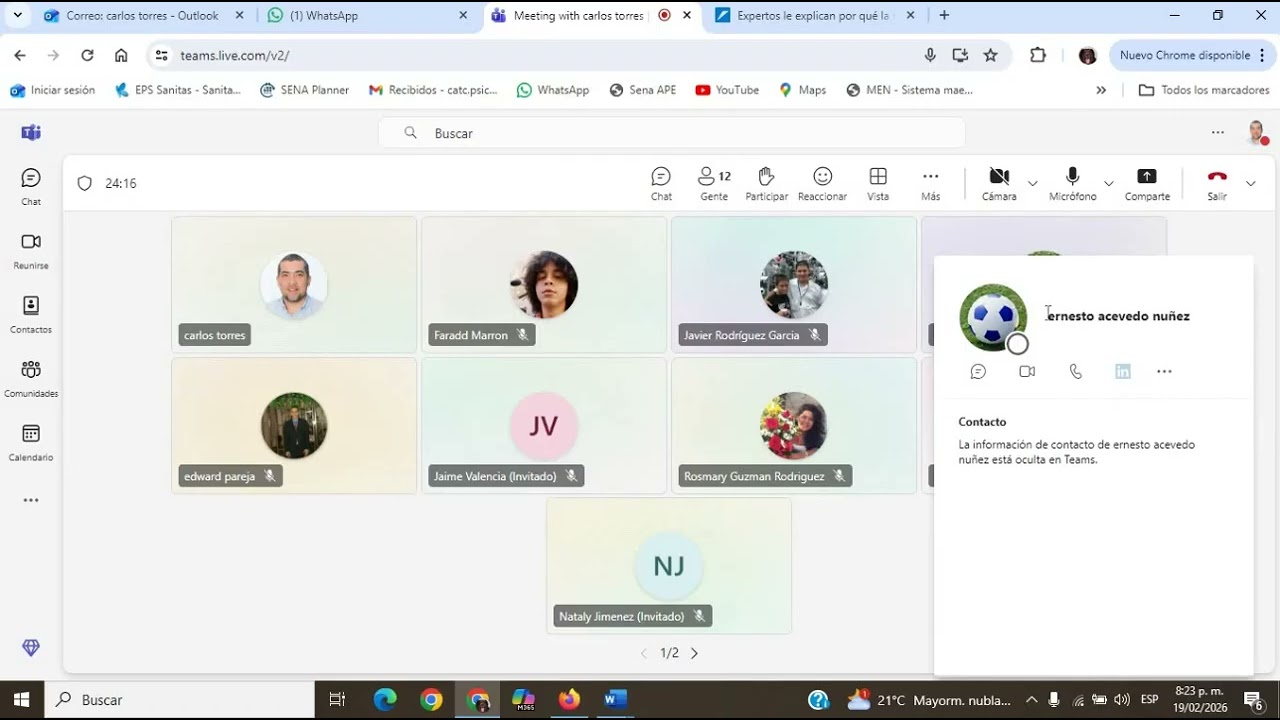Start video call from contact card

1027,371
